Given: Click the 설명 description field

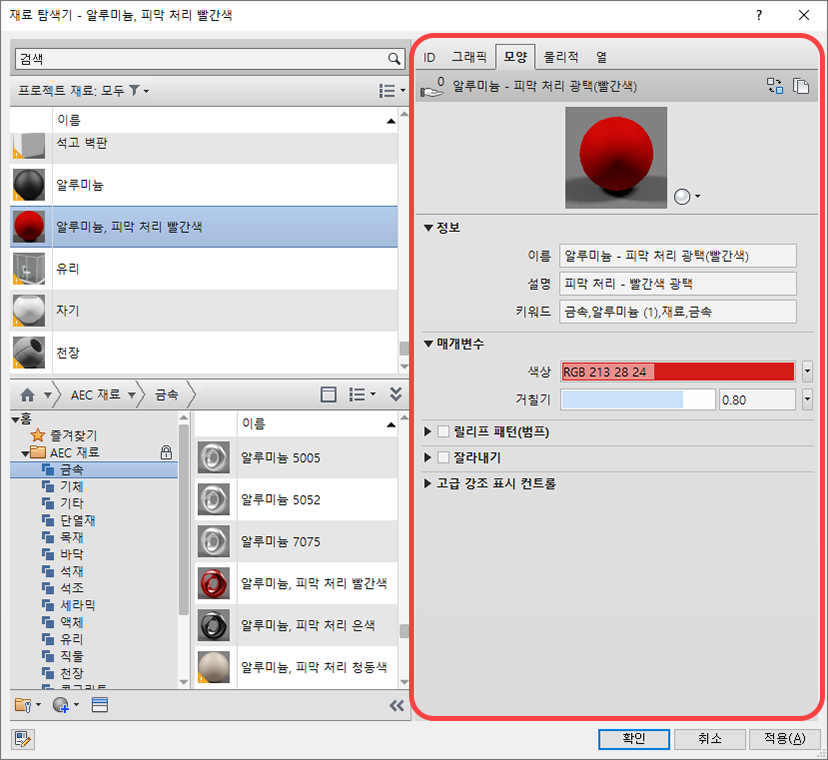Looking at the screenshot, I should 678,284.
